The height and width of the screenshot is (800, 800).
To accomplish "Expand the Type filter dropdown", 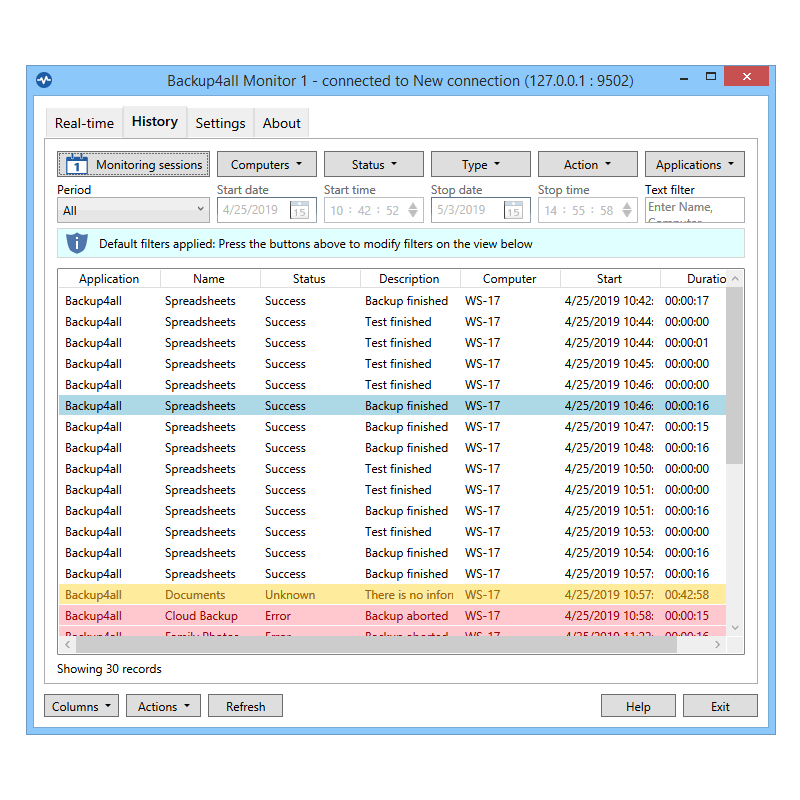I will (x=481, y=165).
